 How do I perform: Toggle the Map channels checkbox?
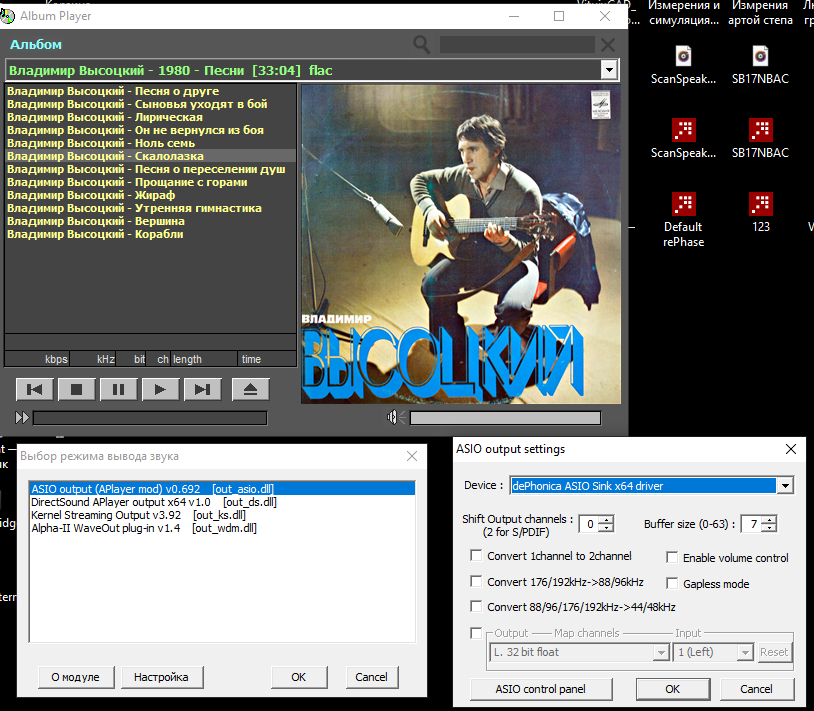(x=476, y=633)
